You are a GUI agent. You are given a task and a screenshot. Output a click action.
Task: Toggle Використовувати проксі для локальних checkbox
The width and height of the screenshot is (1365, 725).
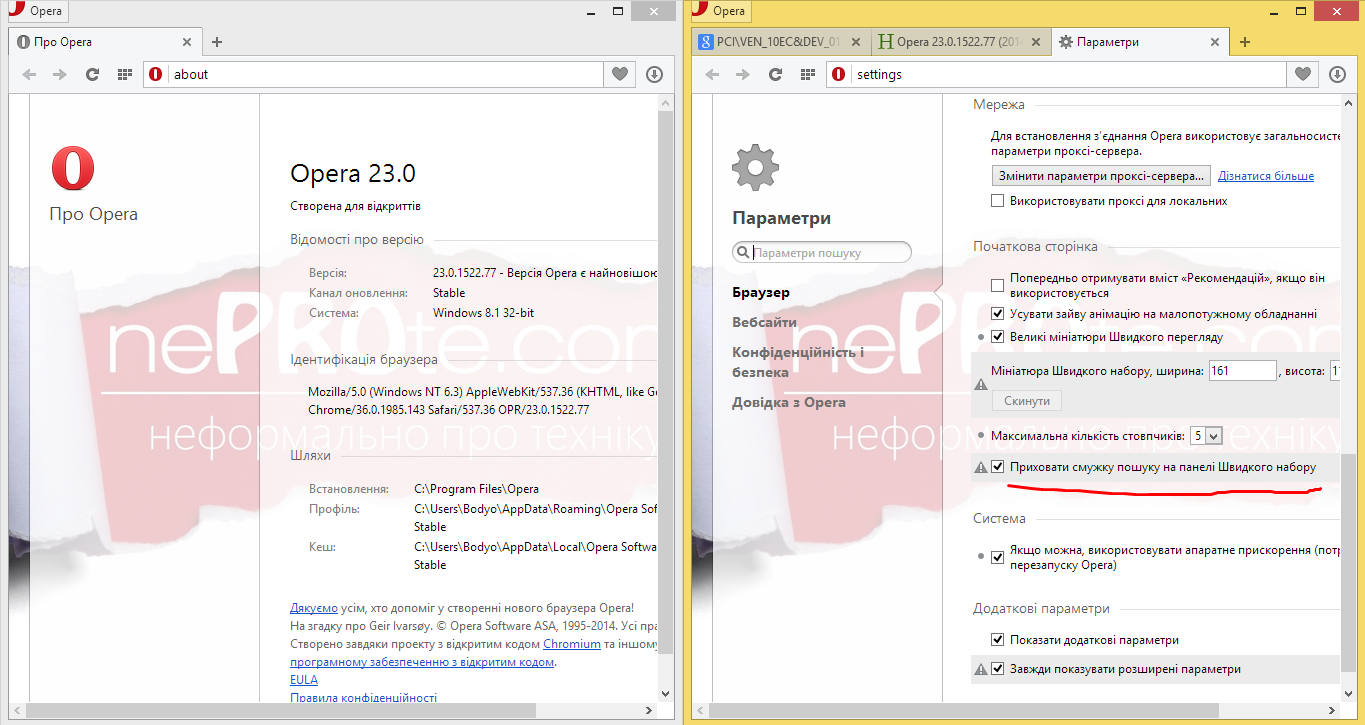(997, 201)
